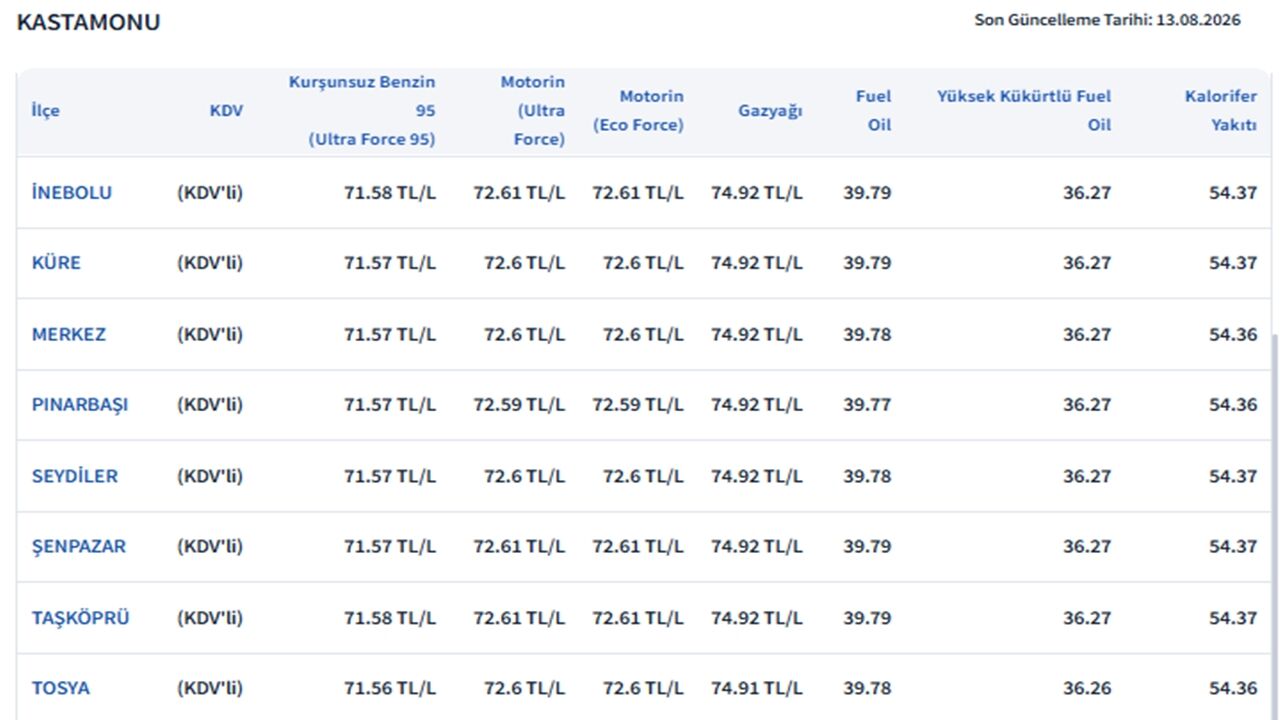Open the PINARBAŞI district link
Screen dimensions: 1280x720
point(80,405)
